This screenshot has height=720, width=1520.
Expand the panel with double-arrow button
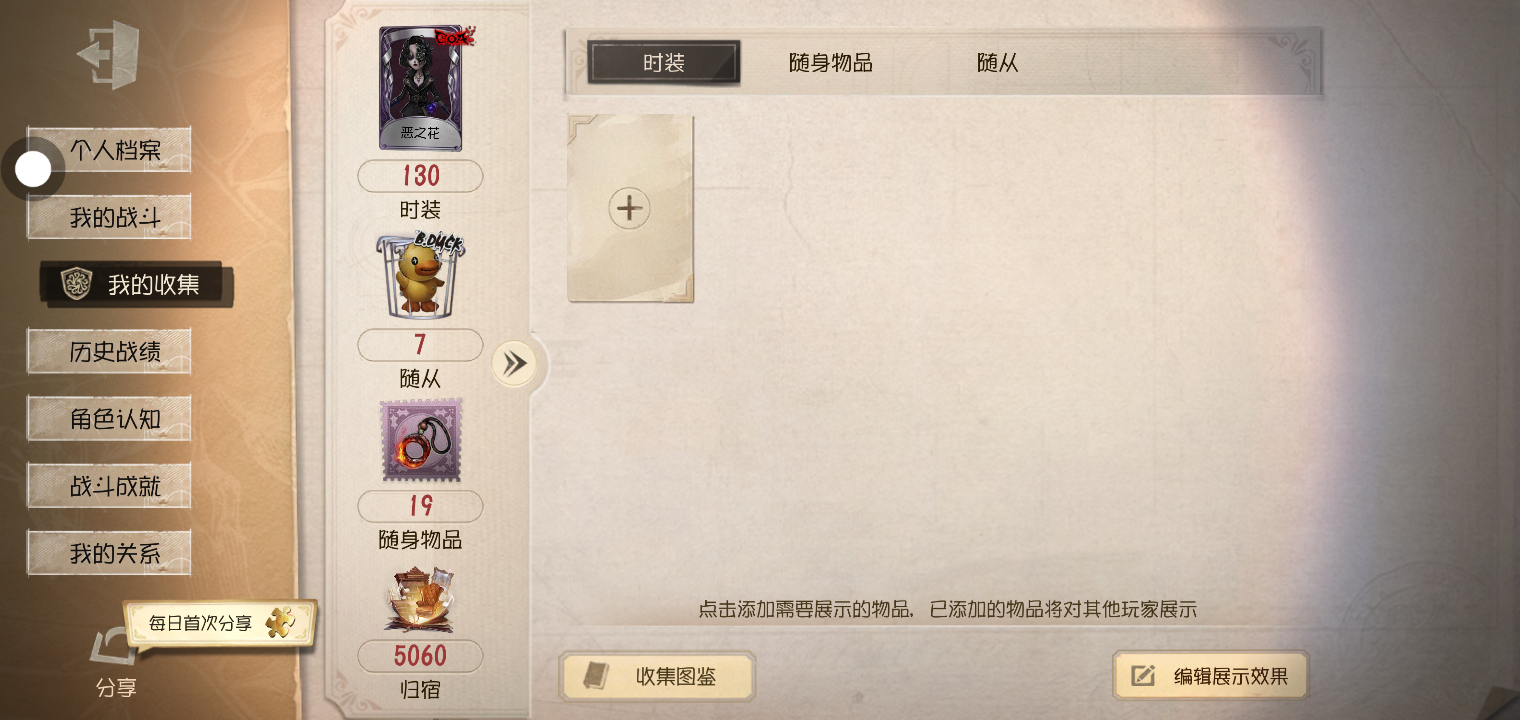515,364
